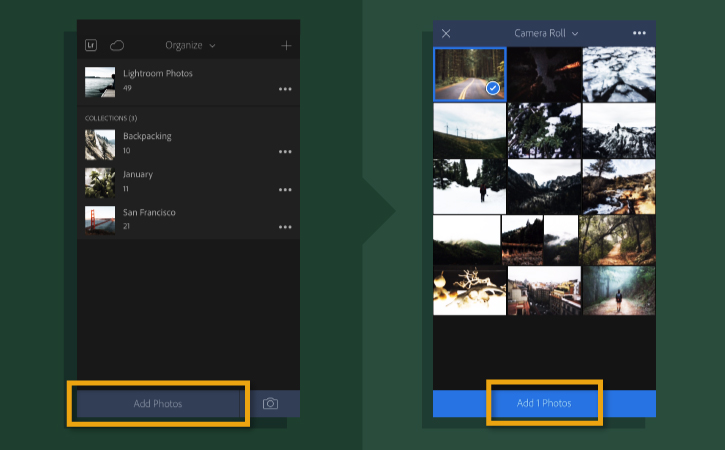The height and width of the screenshot is (450, 725).
Task: Select the golden ornaments photo
Action: coord(470,290)
